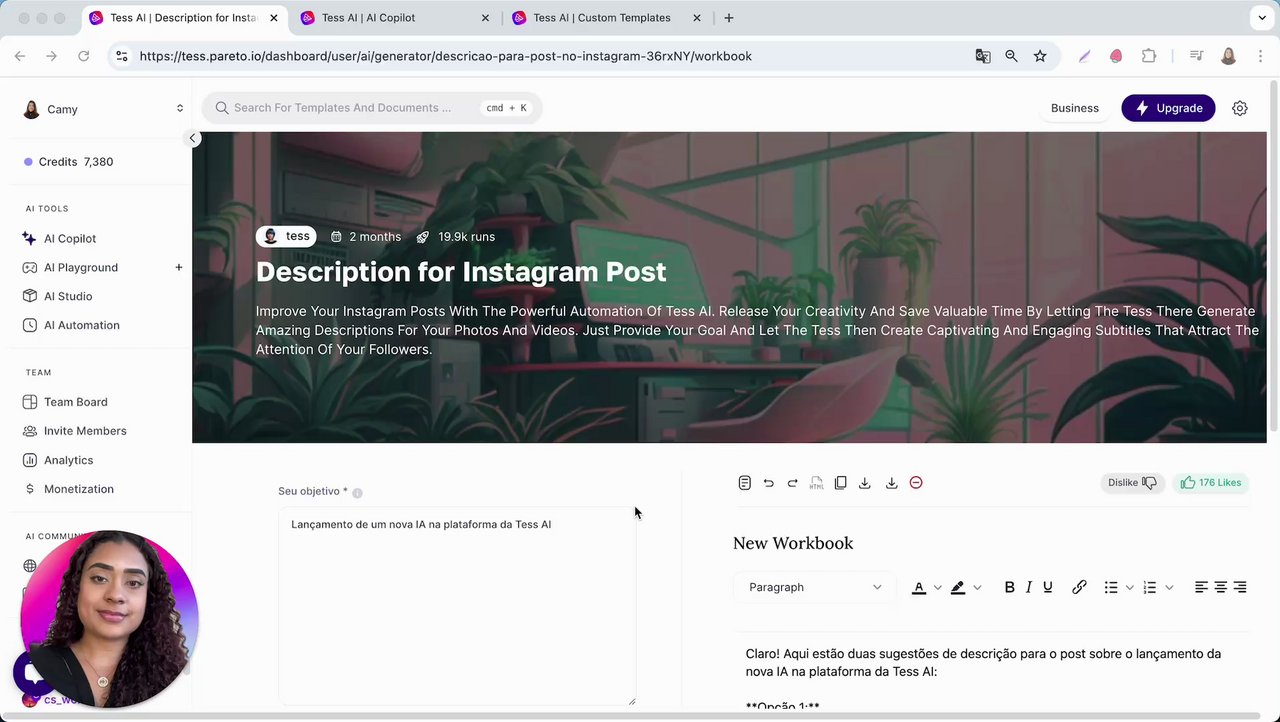The width and height of the screenshot is (1280, 722).
Task: Go back to previous page
Action: [20, 56]
